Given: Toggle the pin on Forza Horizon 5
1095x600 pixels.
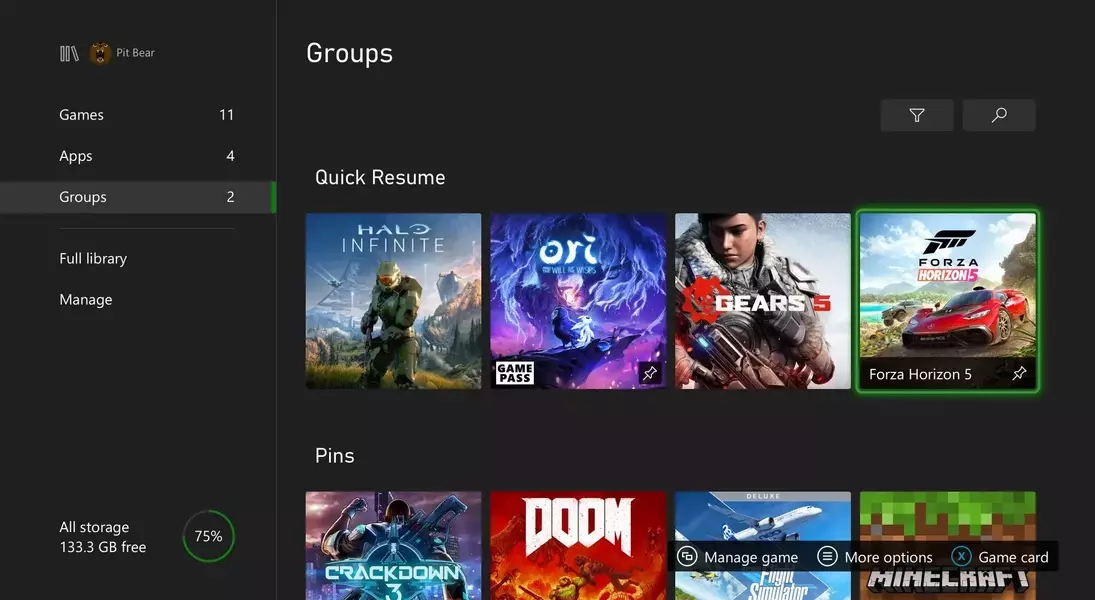Looking at the screenshot, I should (x=1019, y=374).
